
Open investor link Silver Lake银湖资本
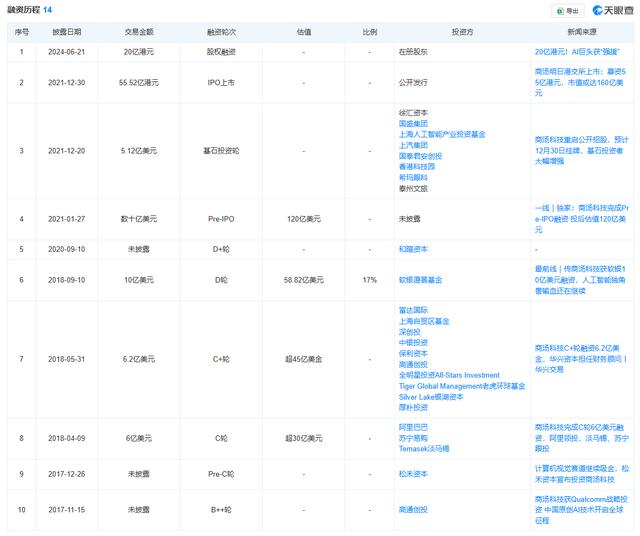431,397
